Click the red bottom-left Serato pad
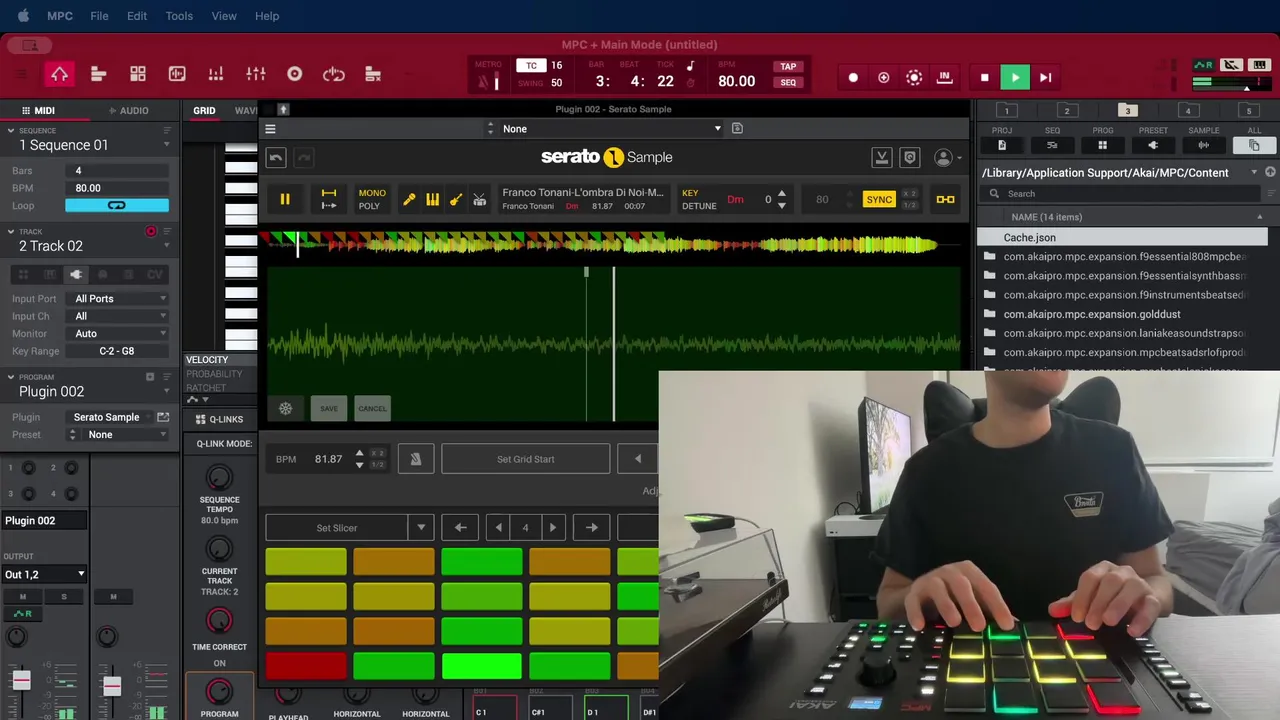This screenshot has width=1280, height=720. click(x=306, y=666)
